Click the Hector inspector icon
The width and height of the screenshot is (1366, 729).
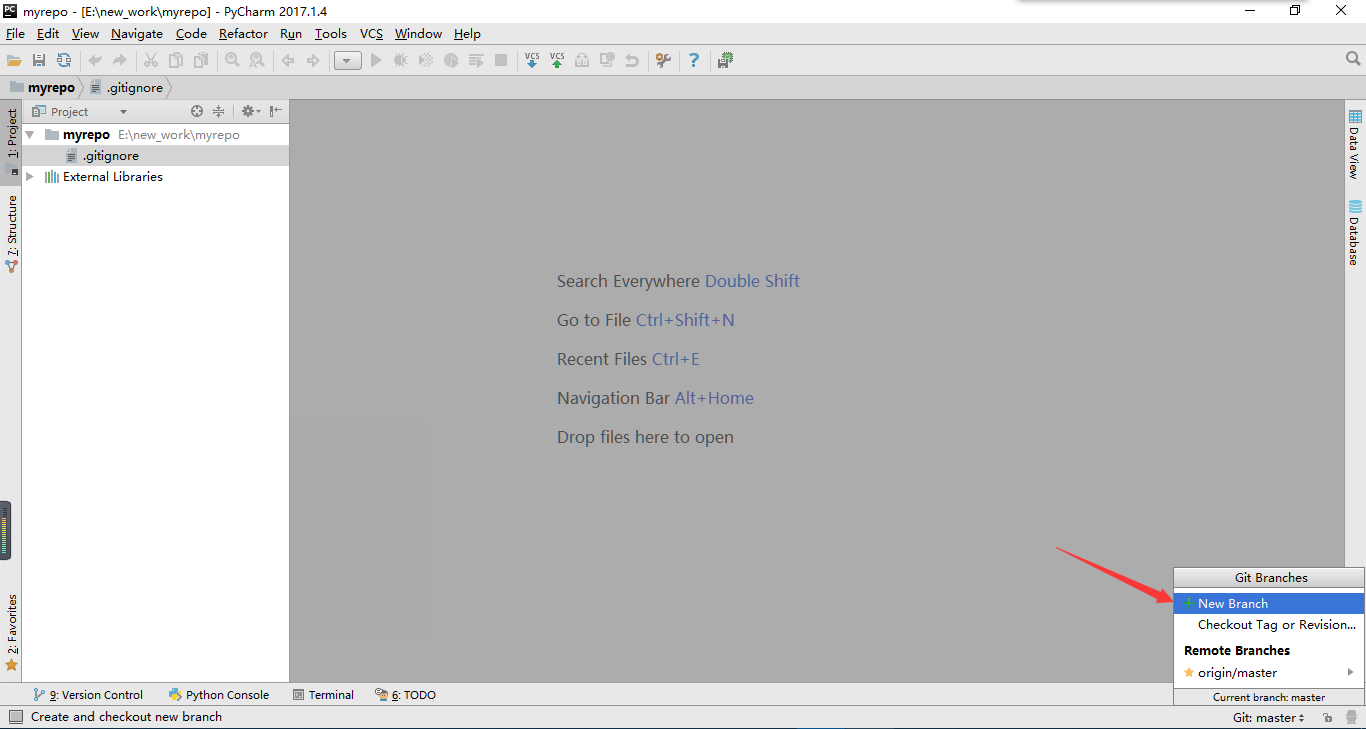[1350, 718]
